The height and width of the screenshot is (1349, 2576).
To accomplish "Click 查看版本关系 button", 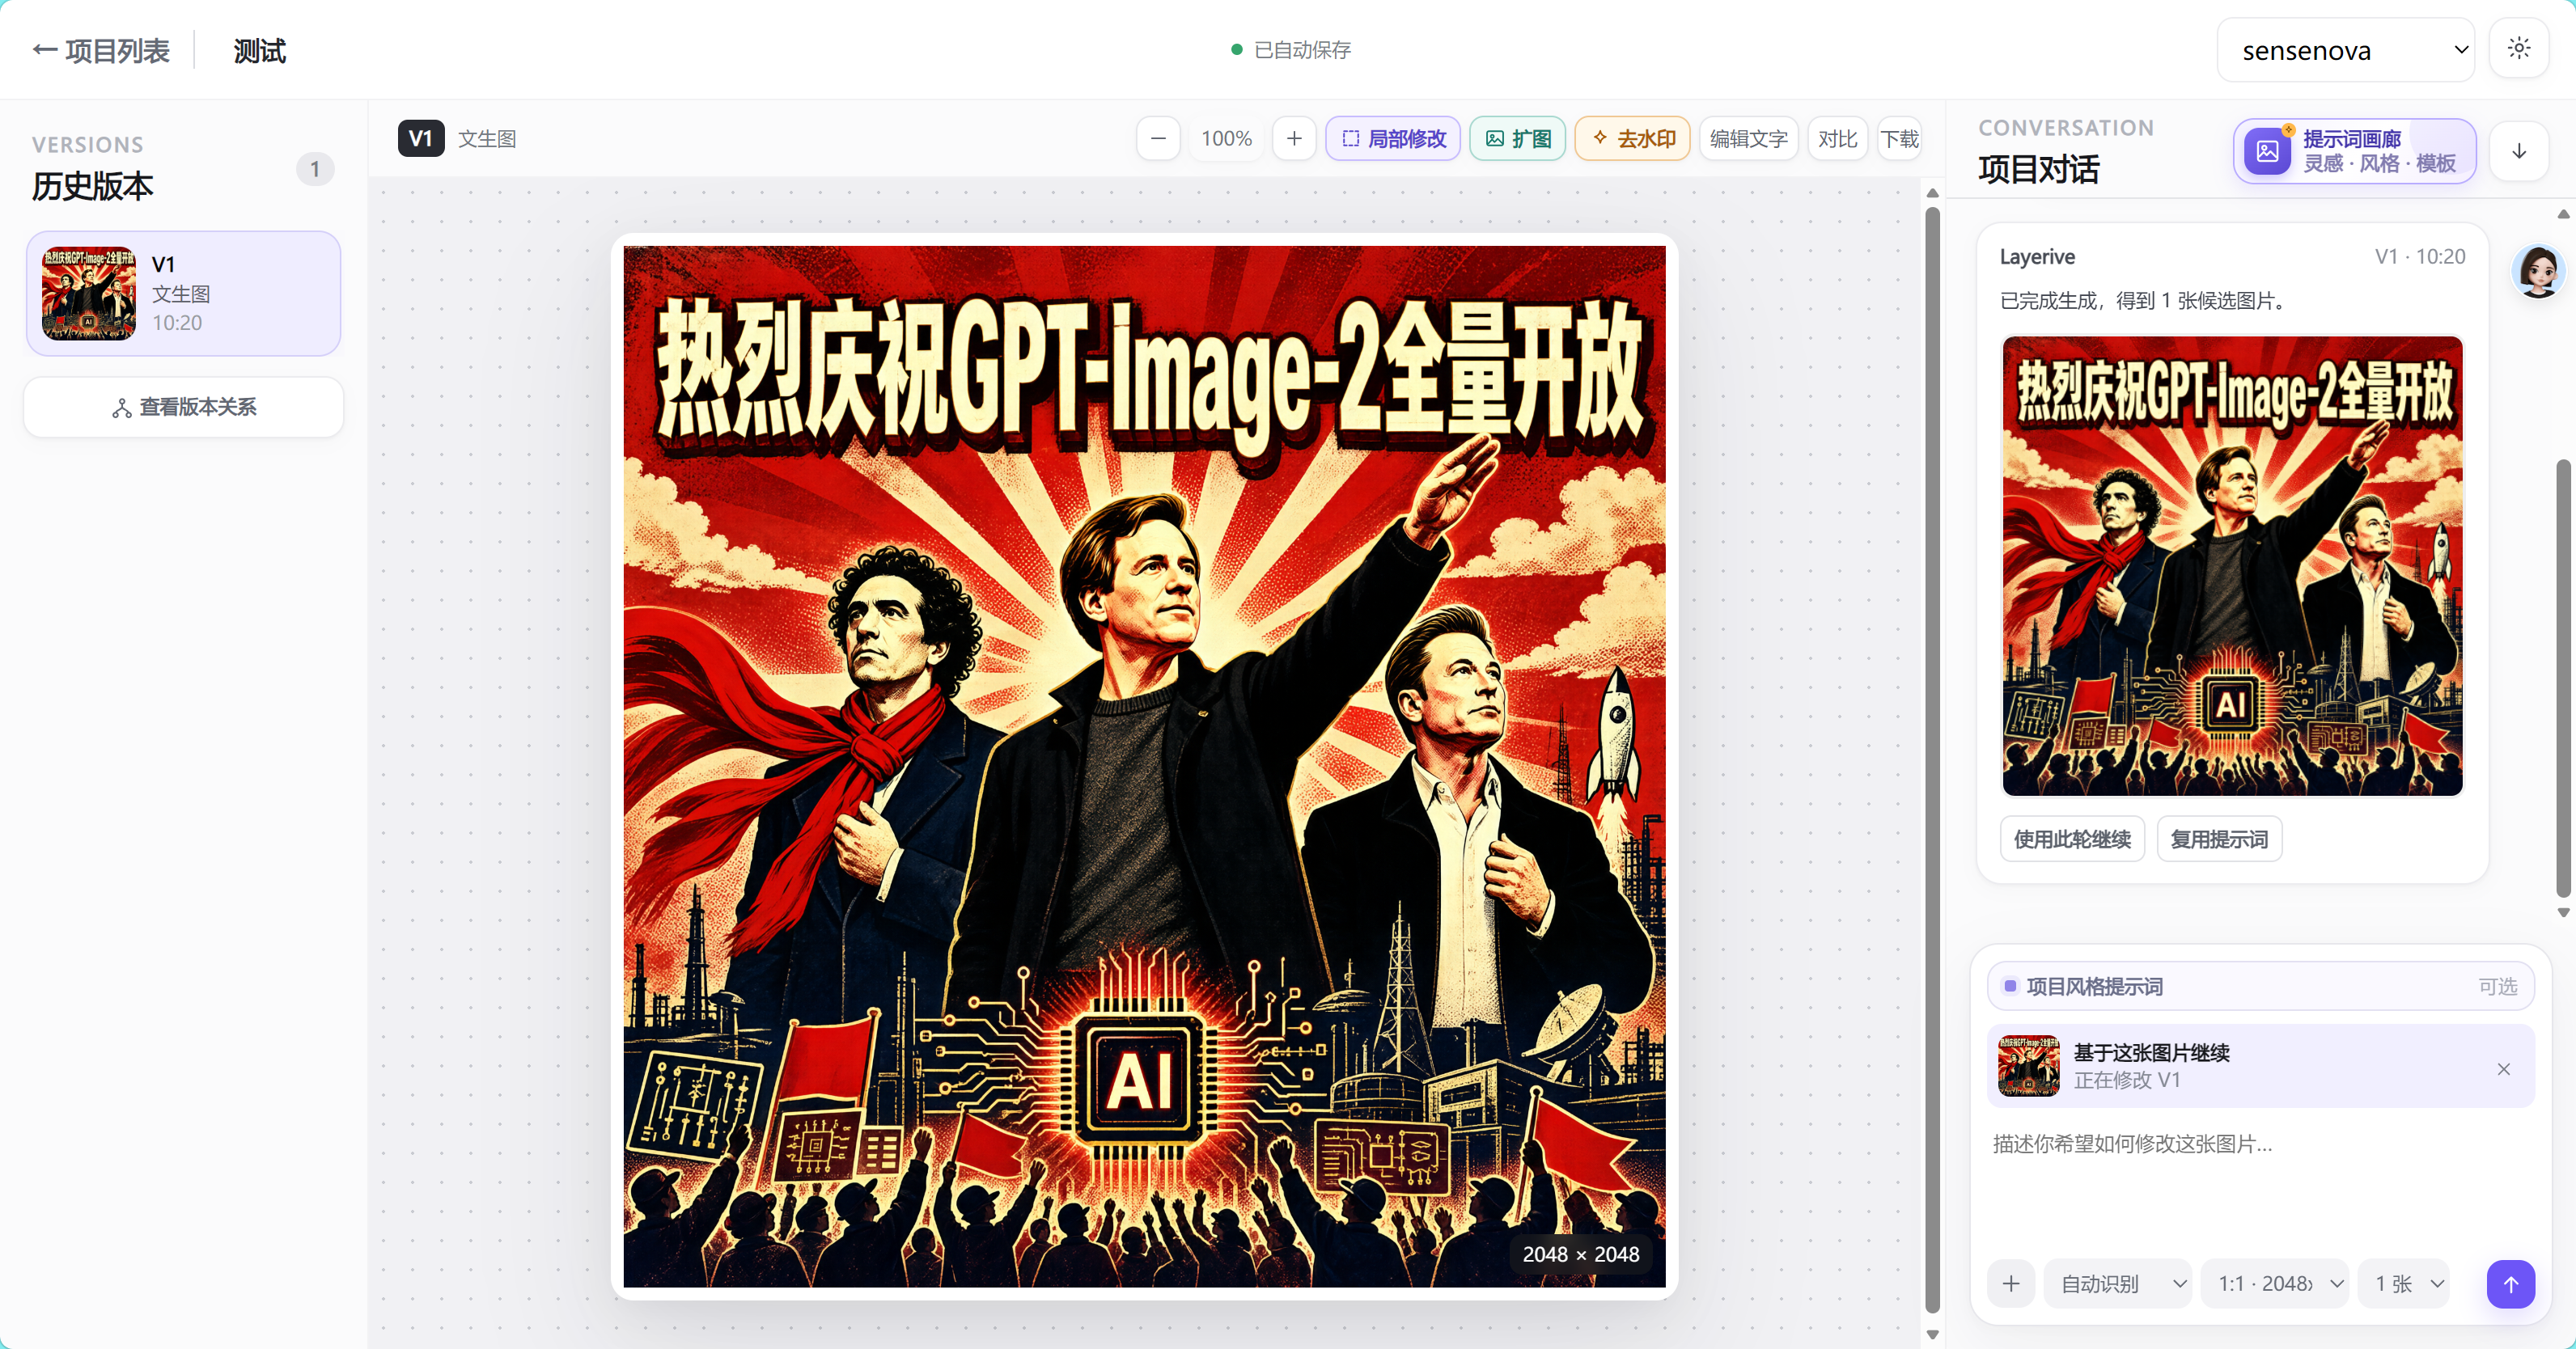I will 184,407.
